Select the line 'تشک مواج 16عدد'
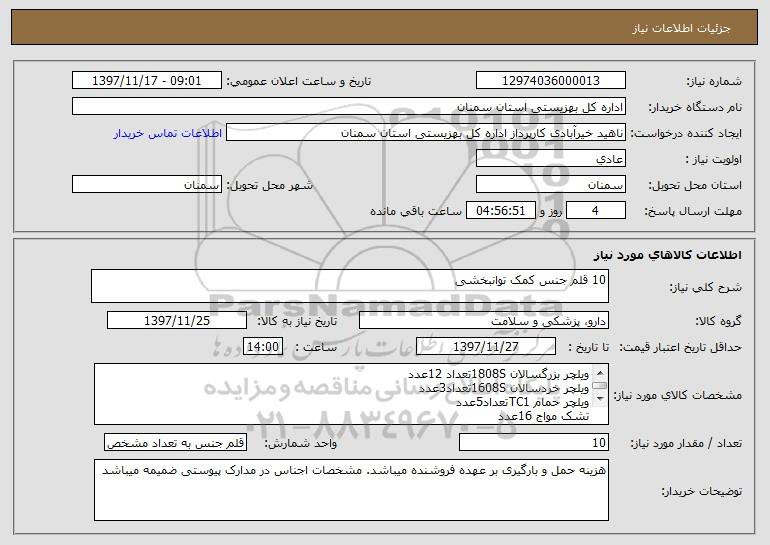 [x=544, y=416]
